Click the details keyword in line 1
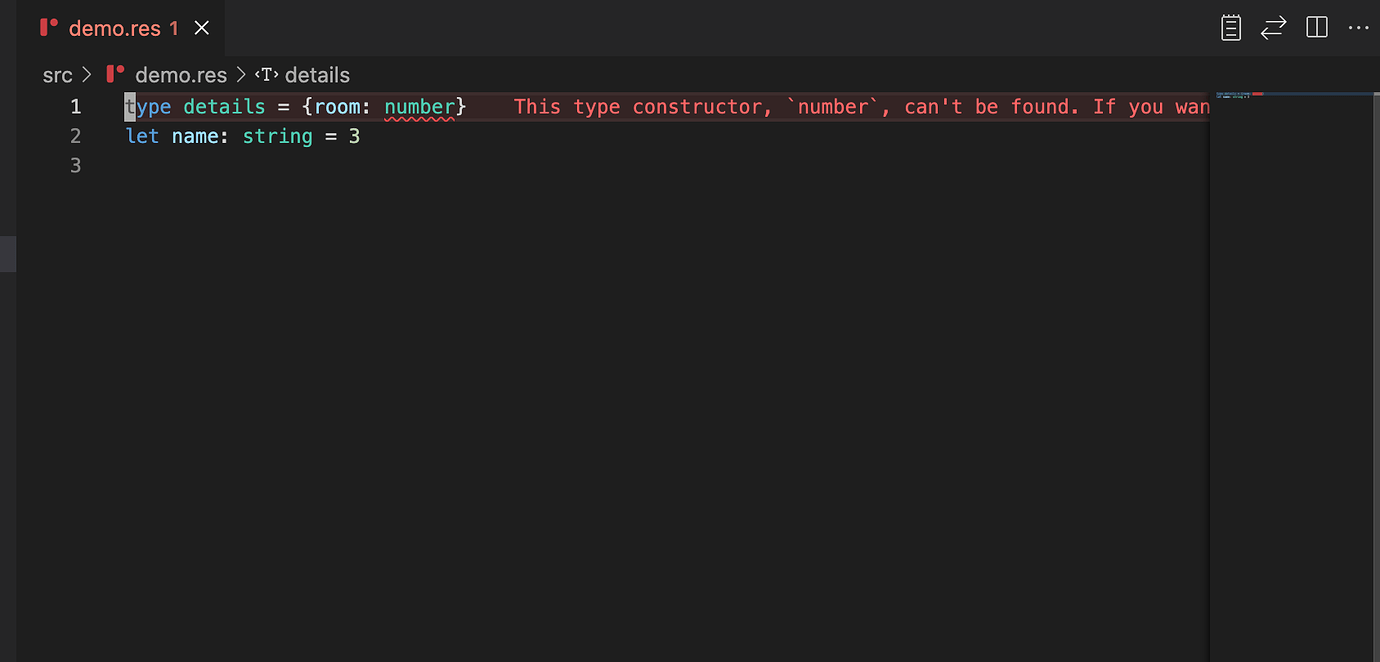Viewport: 1380px width, 662px height. [224, 106]
